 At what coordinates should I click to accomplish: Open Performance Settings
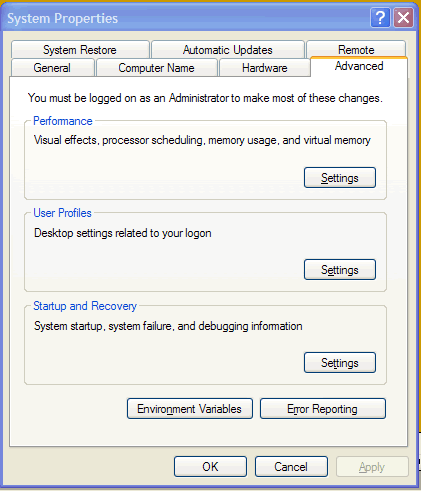340,178
